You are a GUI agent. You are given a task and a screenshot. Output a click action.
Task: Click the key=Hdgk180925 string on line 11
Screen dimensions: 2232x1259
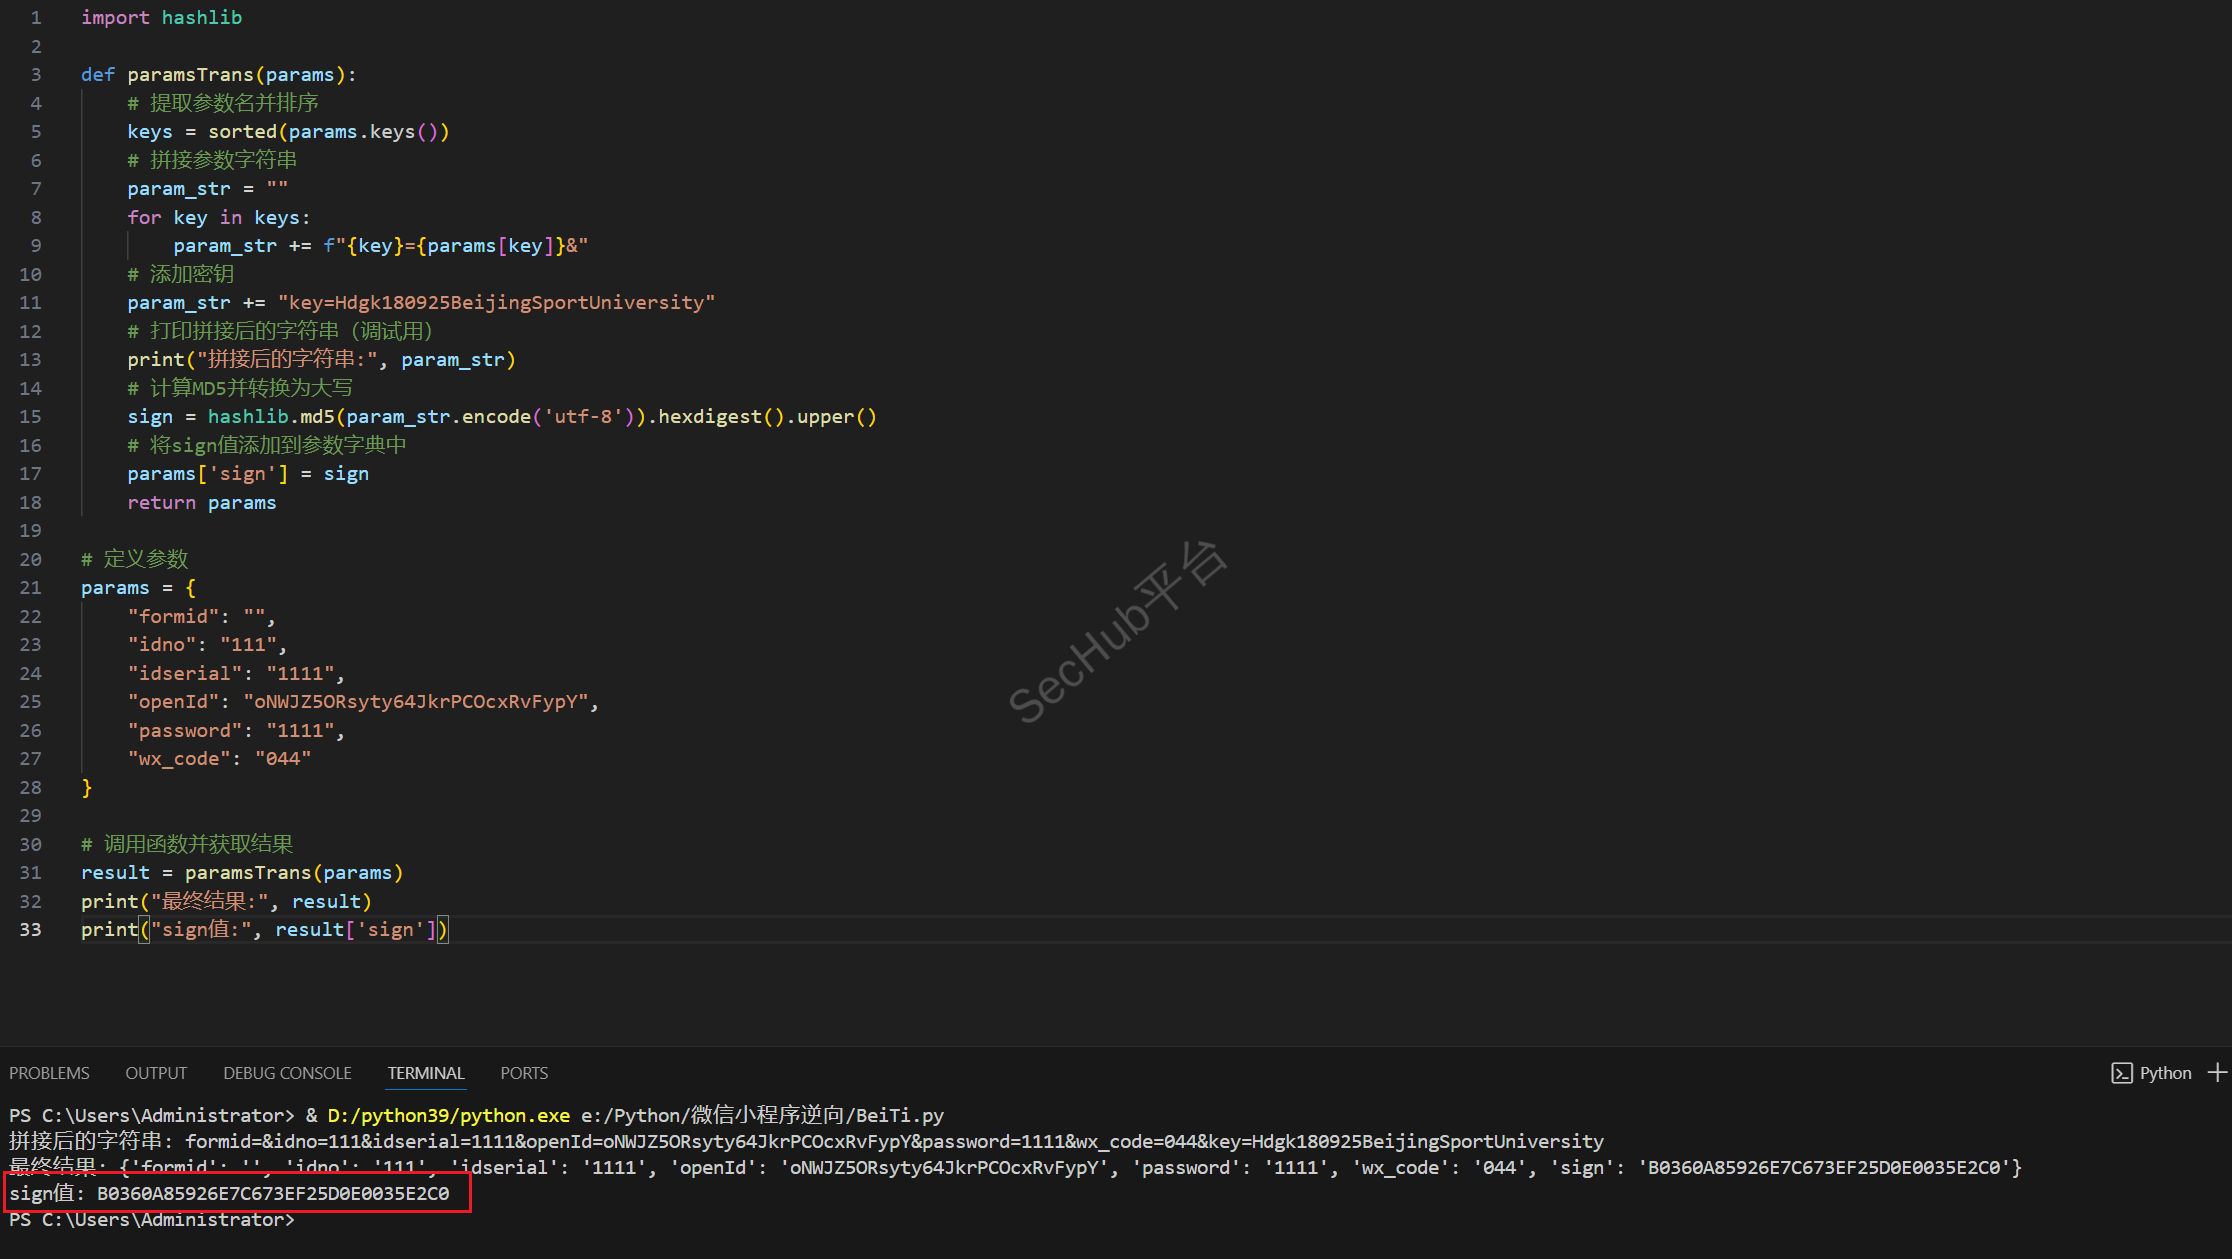click(496, 302)
